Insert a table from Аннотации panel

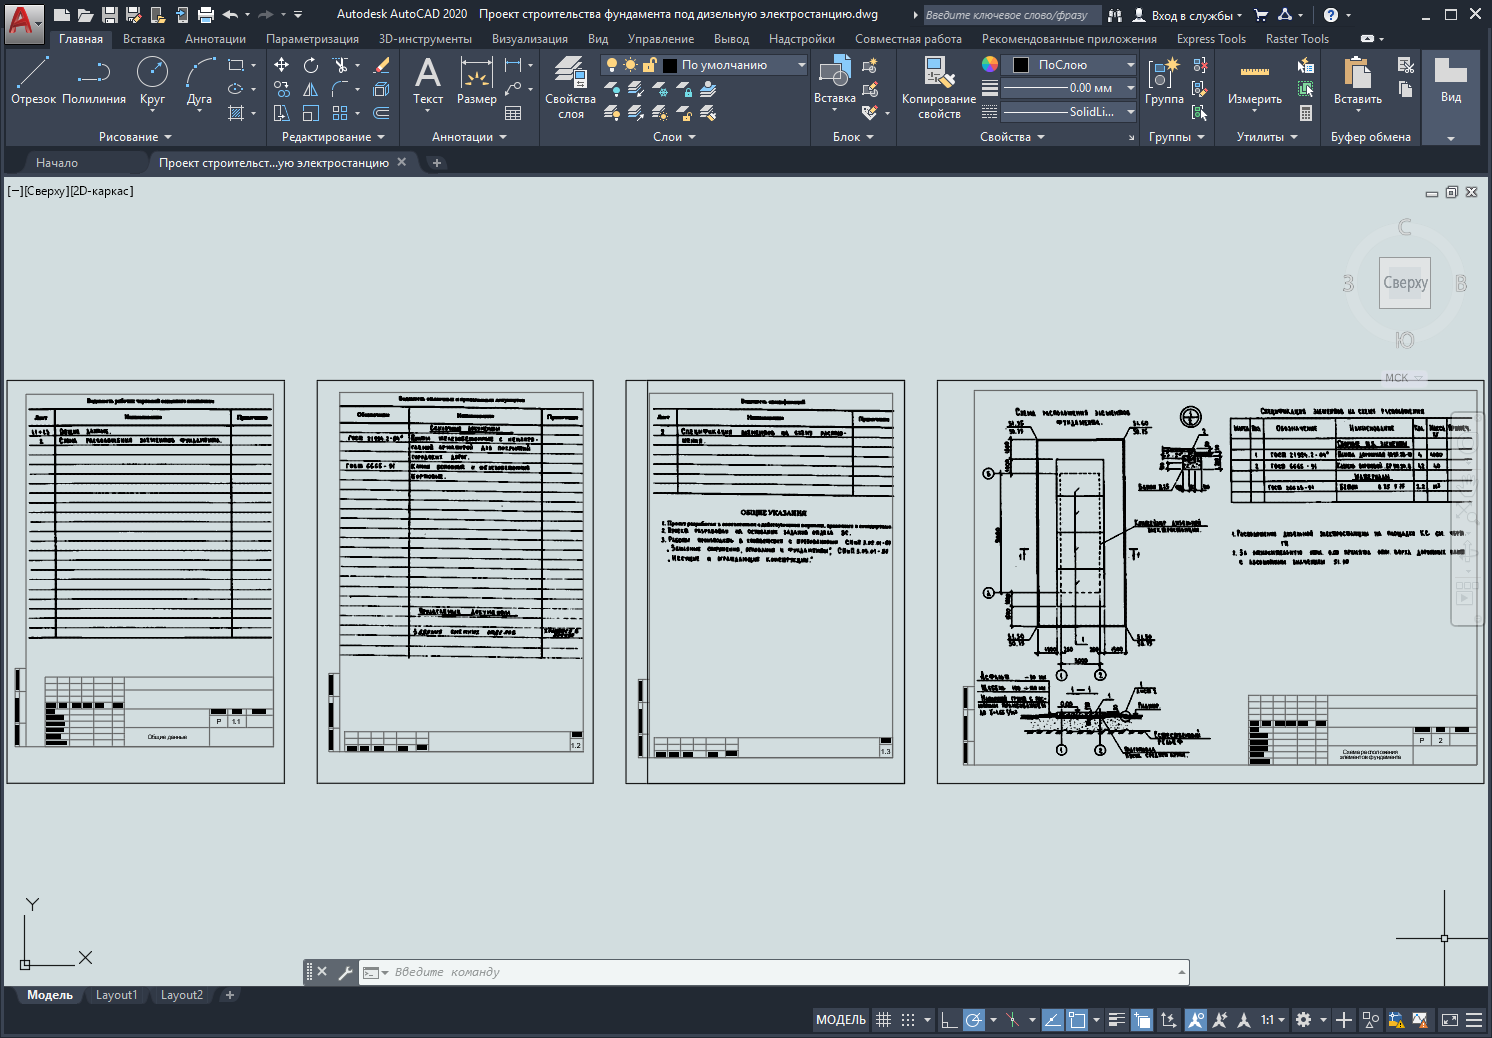[513, 113]
